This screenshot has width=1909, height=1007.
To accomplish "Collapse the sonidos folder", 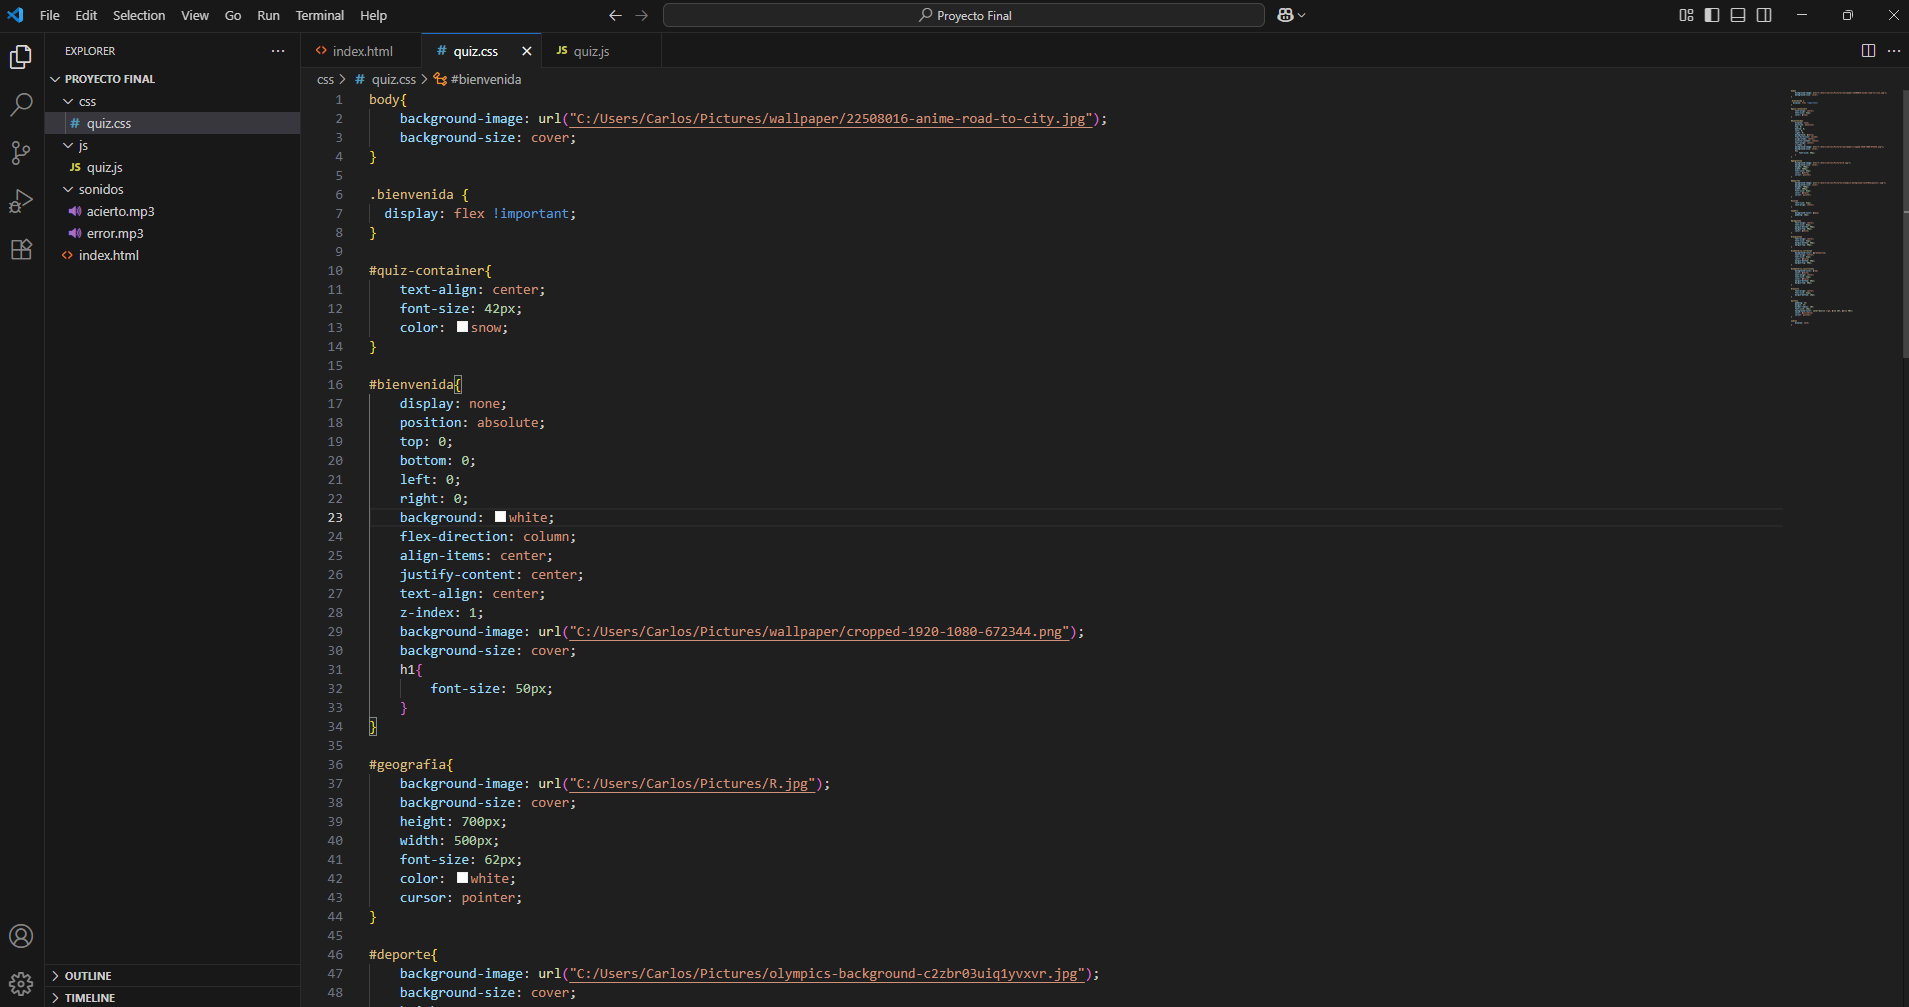I will 100,189.
